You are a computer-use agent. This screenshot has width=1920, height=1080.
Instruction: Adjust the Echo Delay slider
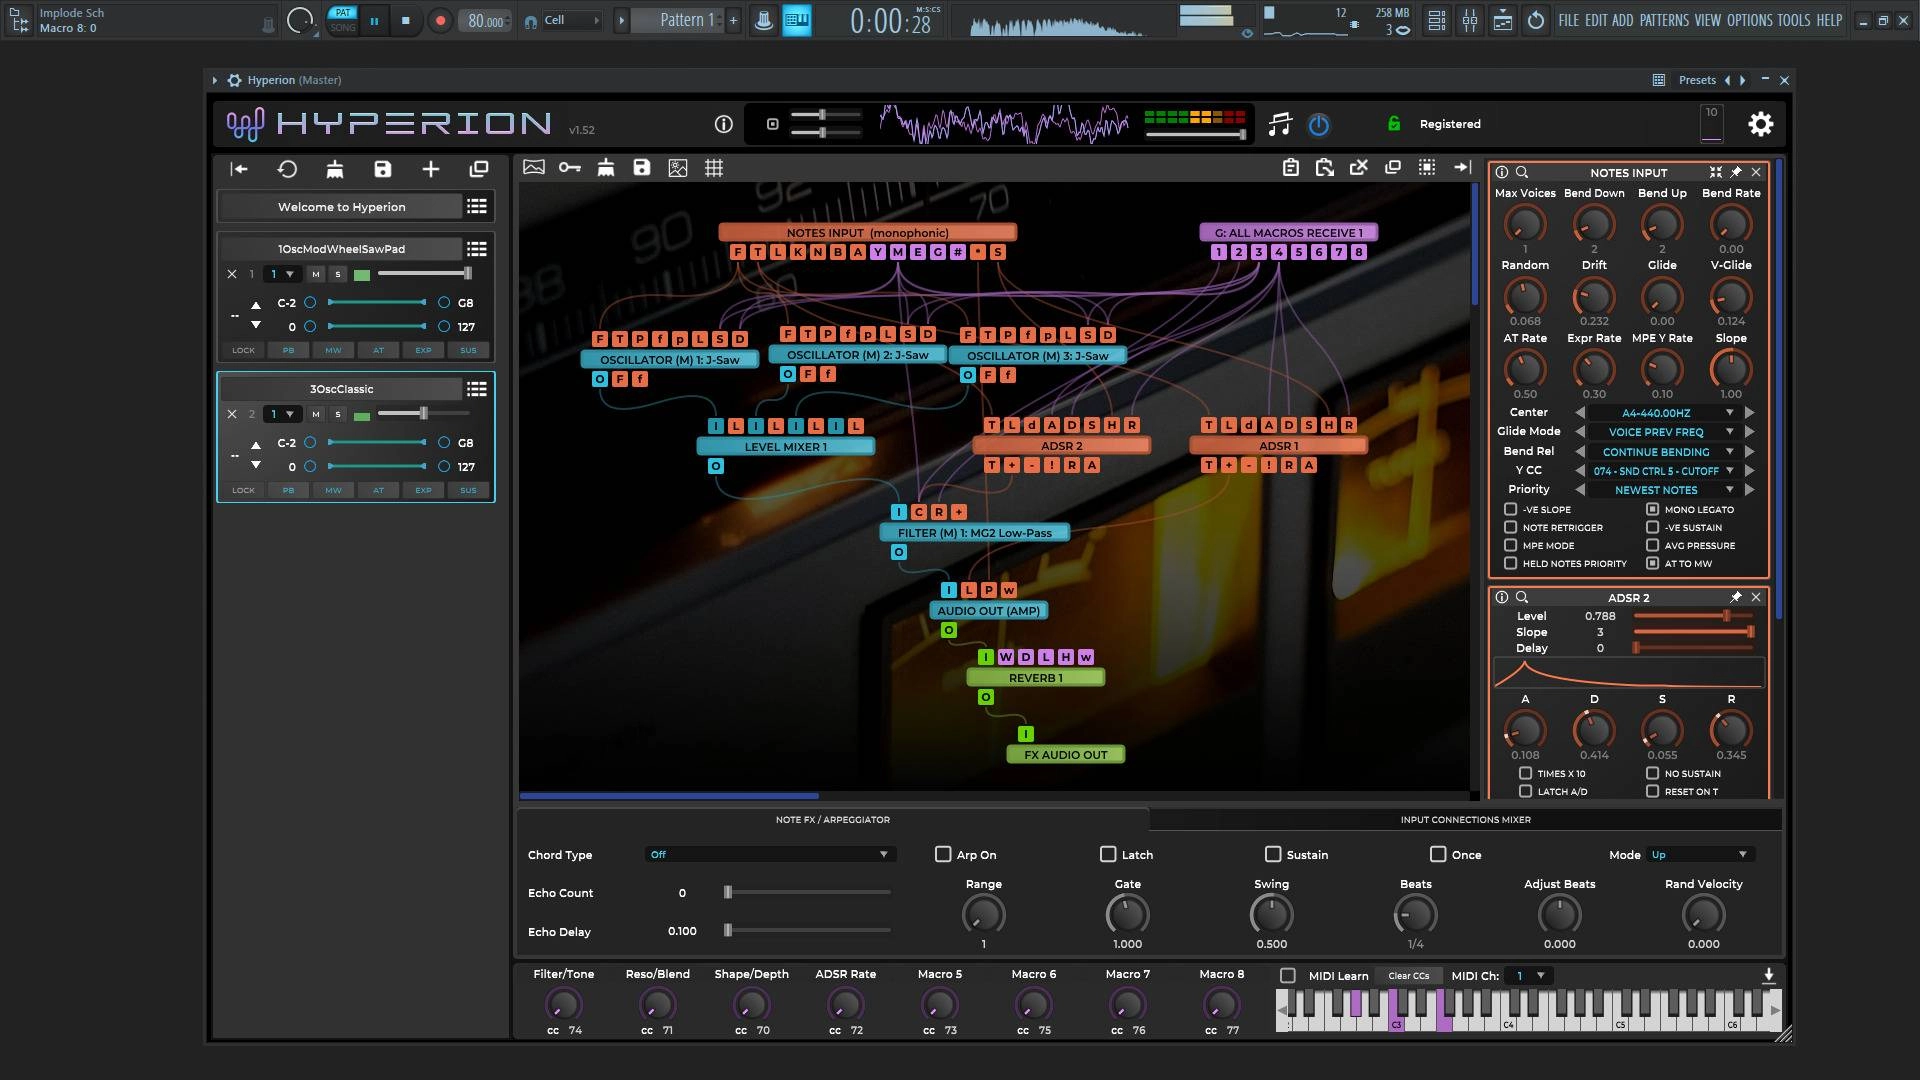pos(808,931)
